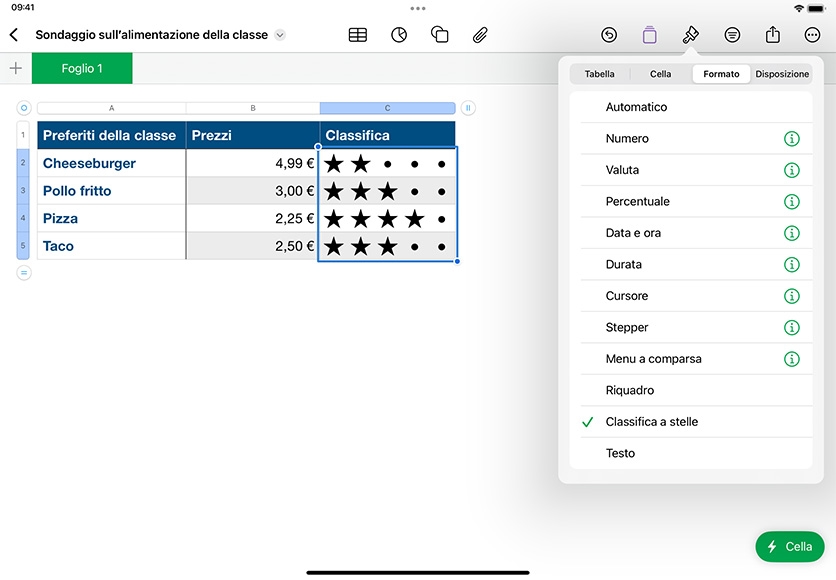This screenshot has width=836, height=580.
Task: Open Valuta format info icon
Action: point(792,170)
